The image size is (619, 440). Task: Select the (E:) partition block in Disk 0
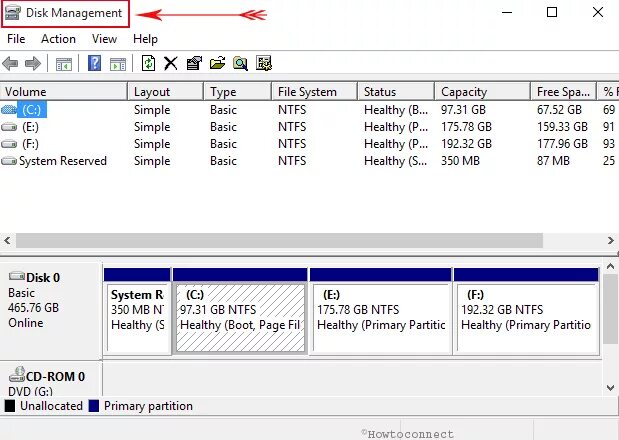381,311
